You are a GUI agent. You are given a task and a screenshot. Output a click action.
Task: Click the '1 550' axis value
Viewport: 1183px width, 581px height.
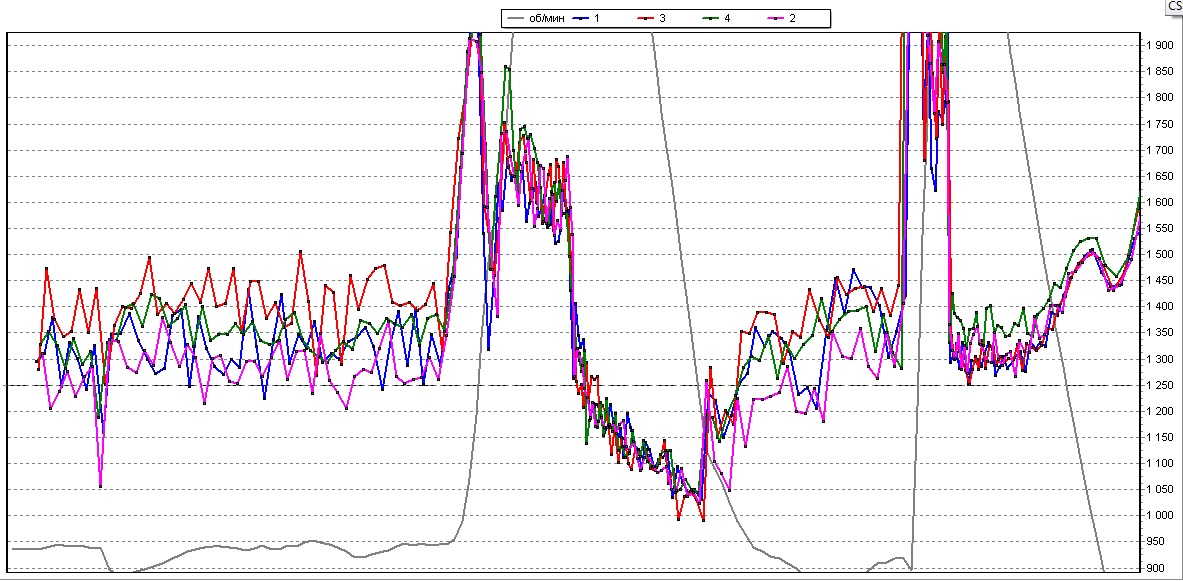1159,228
